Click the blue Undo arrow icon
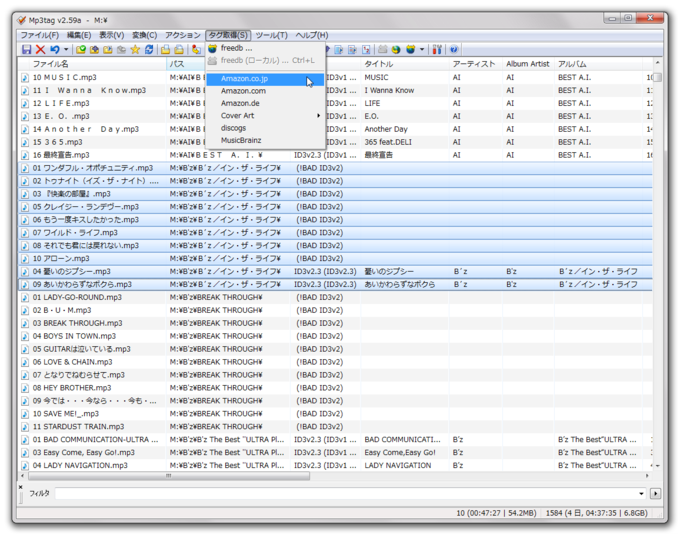Image resolution: width=680 pixels, height=535 pixels. (55, 49)
